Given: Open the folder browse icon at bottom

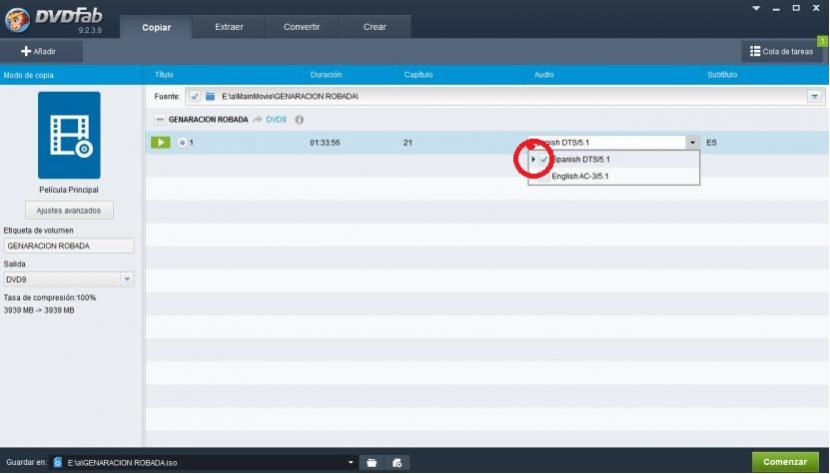Looking at the screenshot, I should (x=372, y=462).
